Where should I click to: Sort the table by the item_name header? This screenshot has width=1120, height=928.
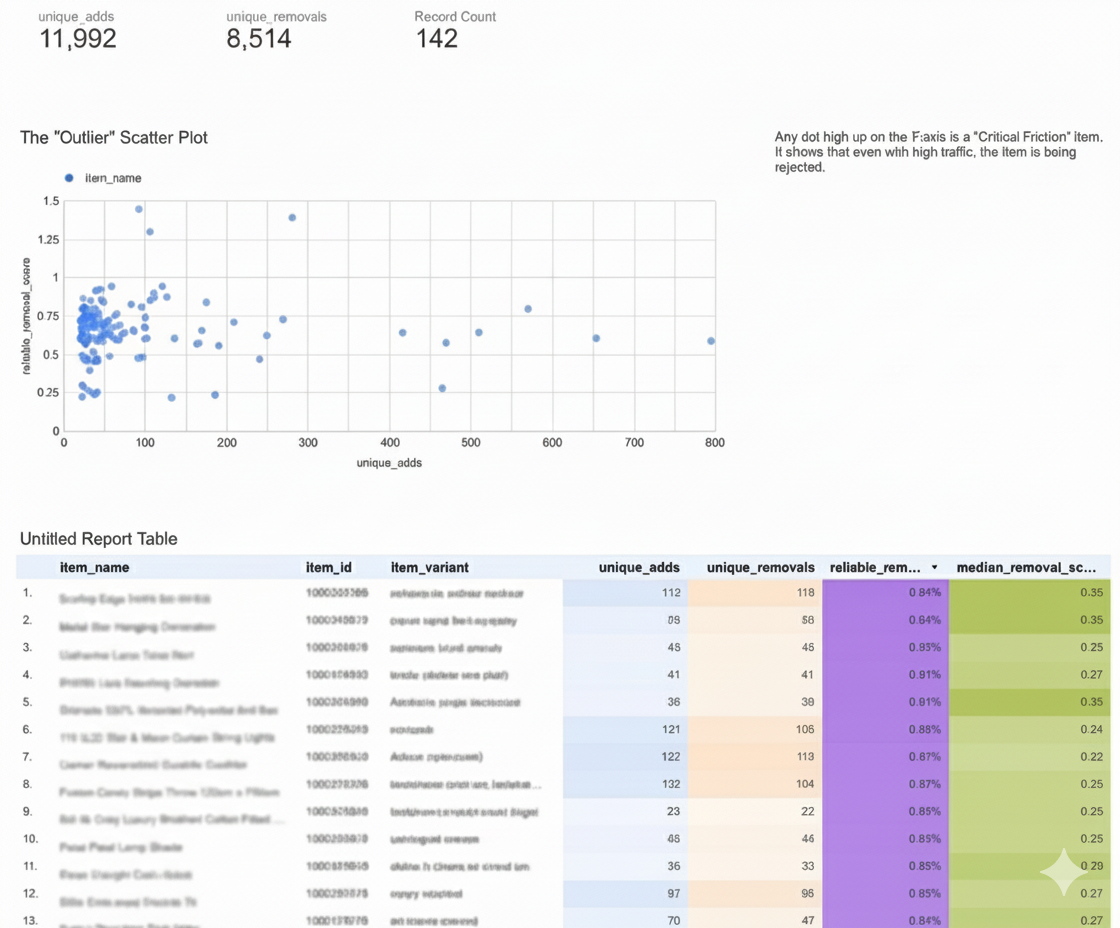pyautogui.click(x=94, y=568)
